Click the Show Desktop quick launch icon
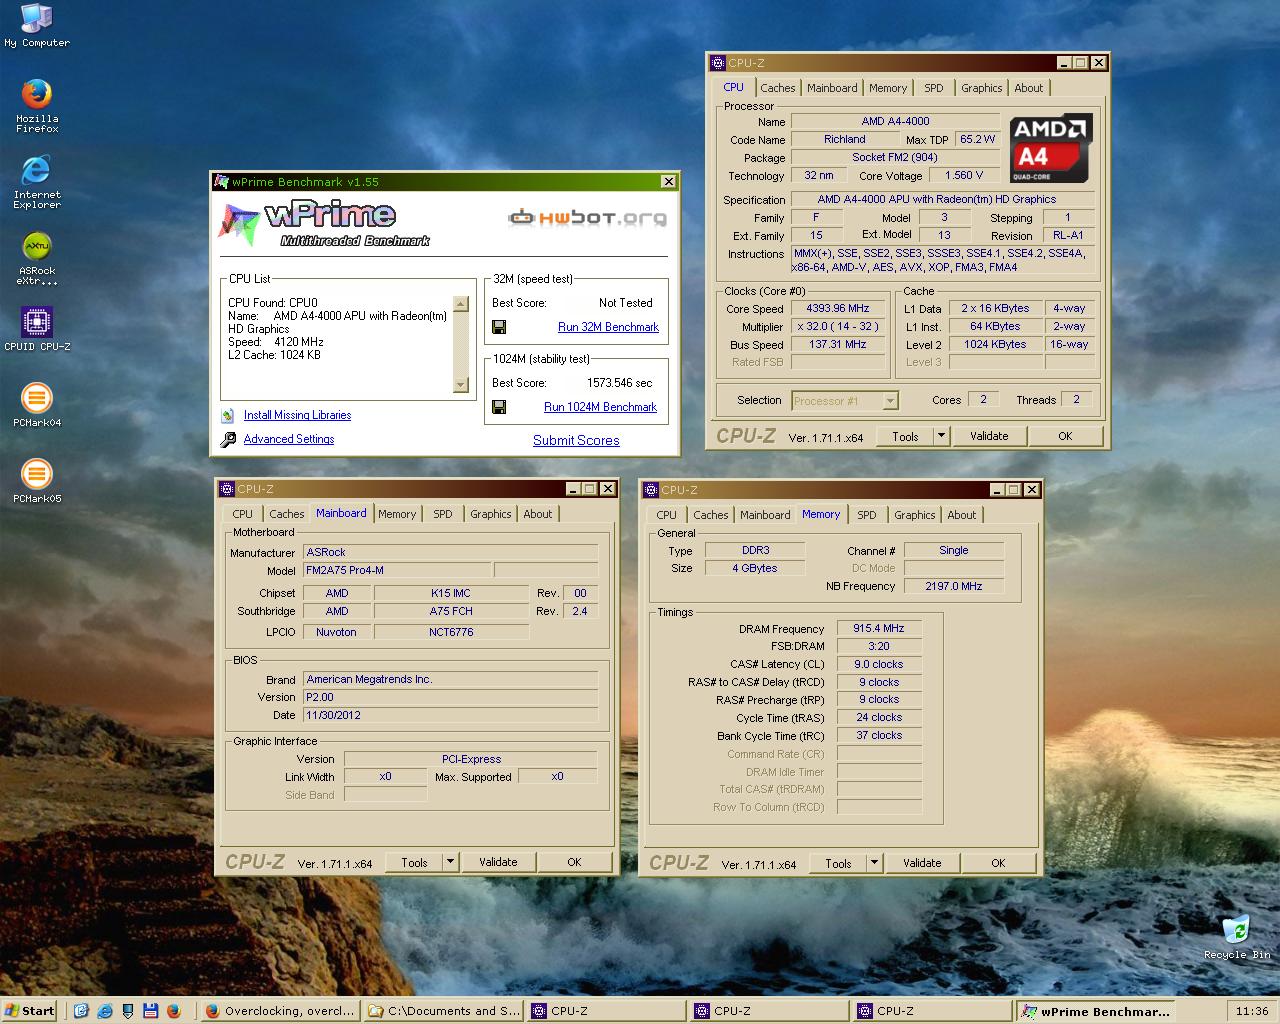This screenshot has height=1024, width=1280. (127, 1011)
